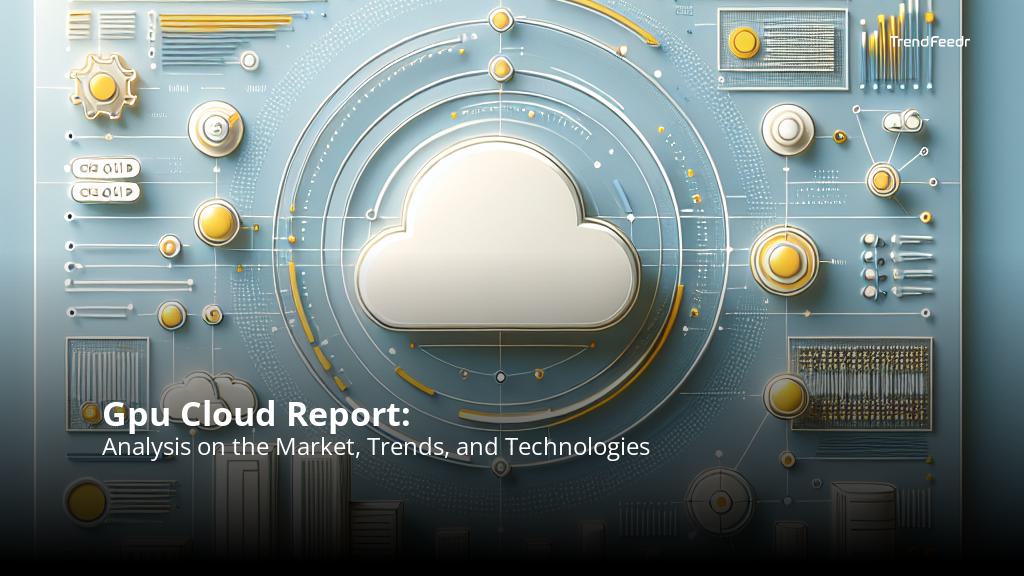Click the Gpu Cloud Report title

(250, 413)
